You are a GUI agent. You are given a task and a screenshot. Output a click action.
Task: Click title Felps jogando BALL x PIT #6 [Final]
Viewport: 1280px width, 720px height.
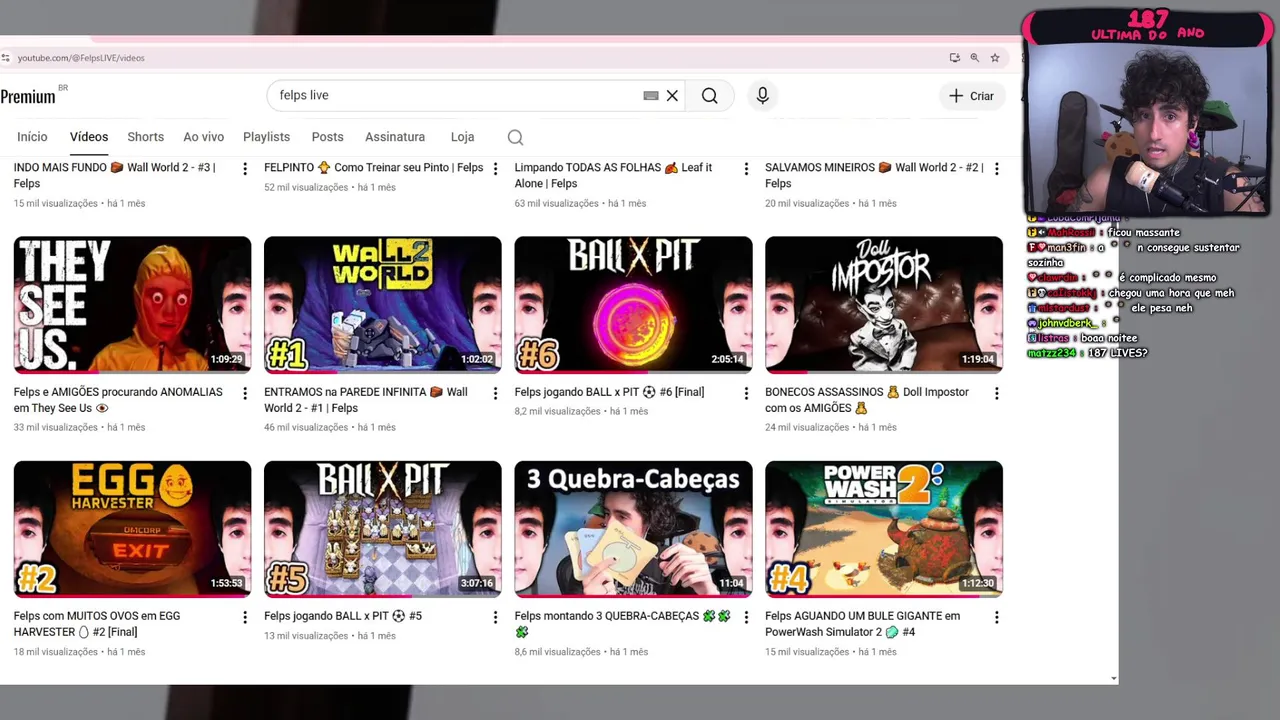coord(609,392)
